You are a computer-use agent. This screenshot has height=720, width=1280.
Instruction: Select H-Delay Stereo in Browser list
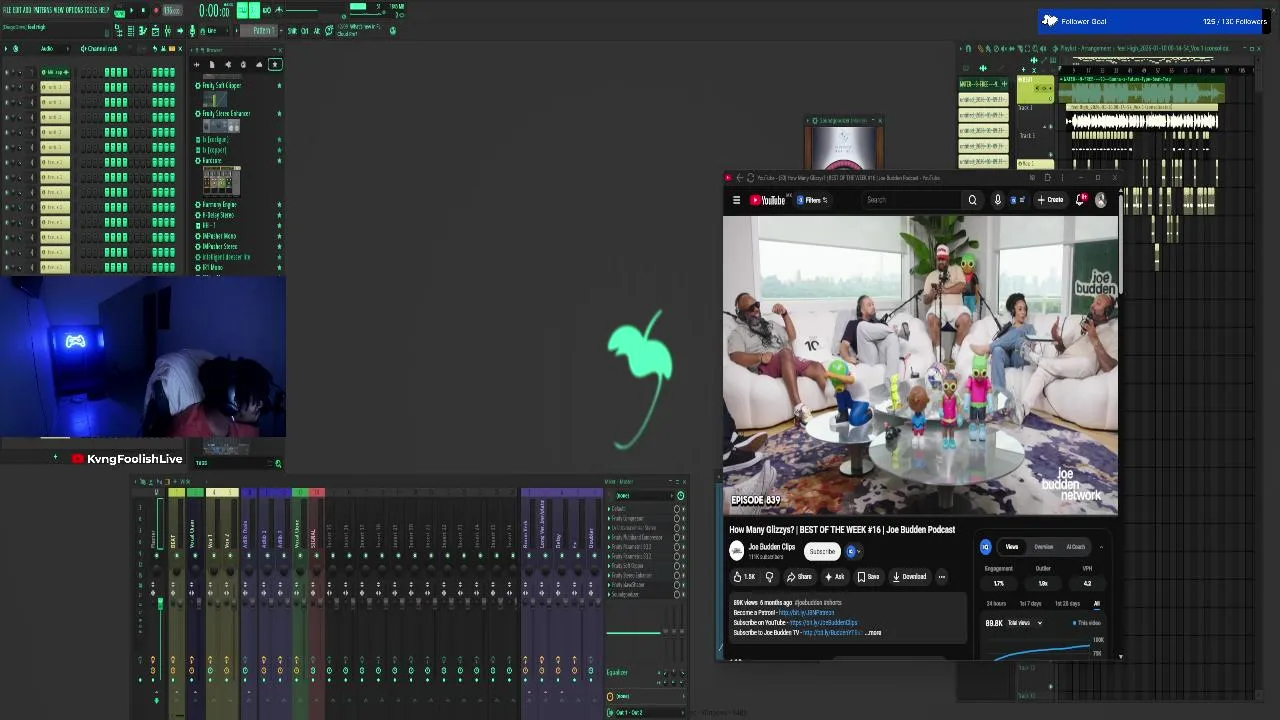[x=218, y=215]
